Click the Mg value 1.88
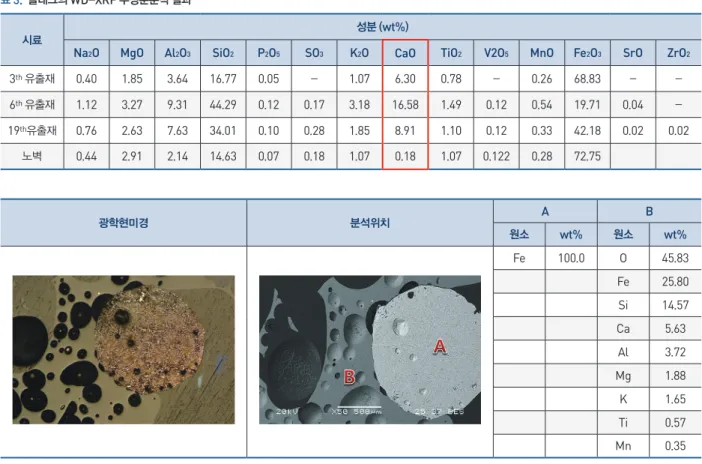This screenshot has width=702, height=464. pos(676,375)
